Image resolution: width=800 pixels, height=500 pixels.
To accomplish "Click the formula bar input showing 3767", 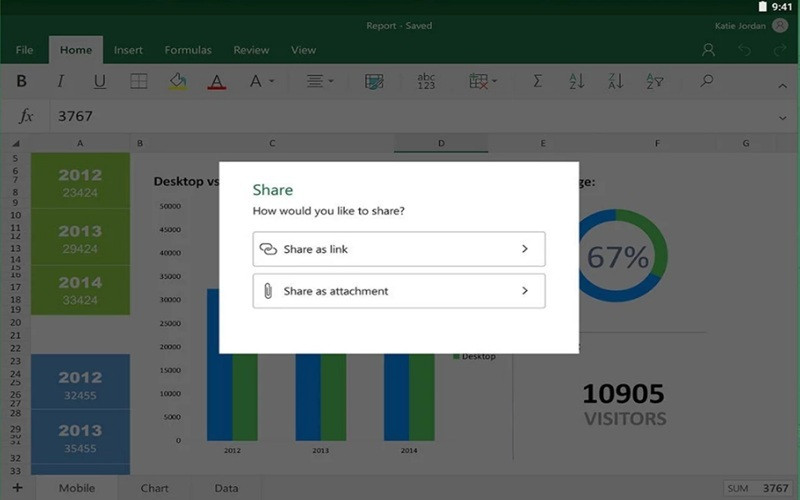I will [400, 116].
